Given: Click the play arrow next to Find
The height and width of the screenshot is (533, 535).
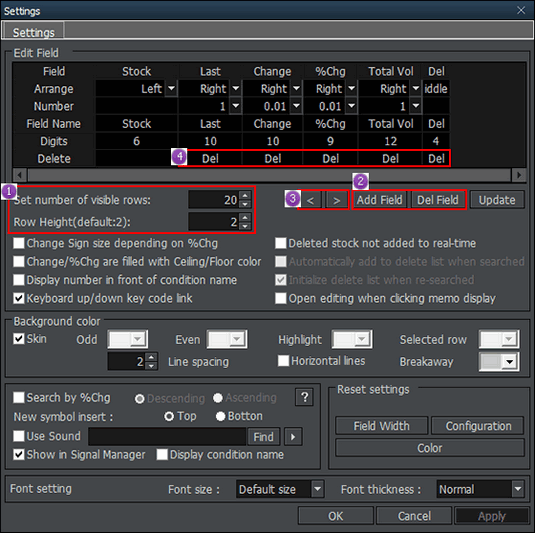Looking at the screenshot, I should (x=293, y=436).
